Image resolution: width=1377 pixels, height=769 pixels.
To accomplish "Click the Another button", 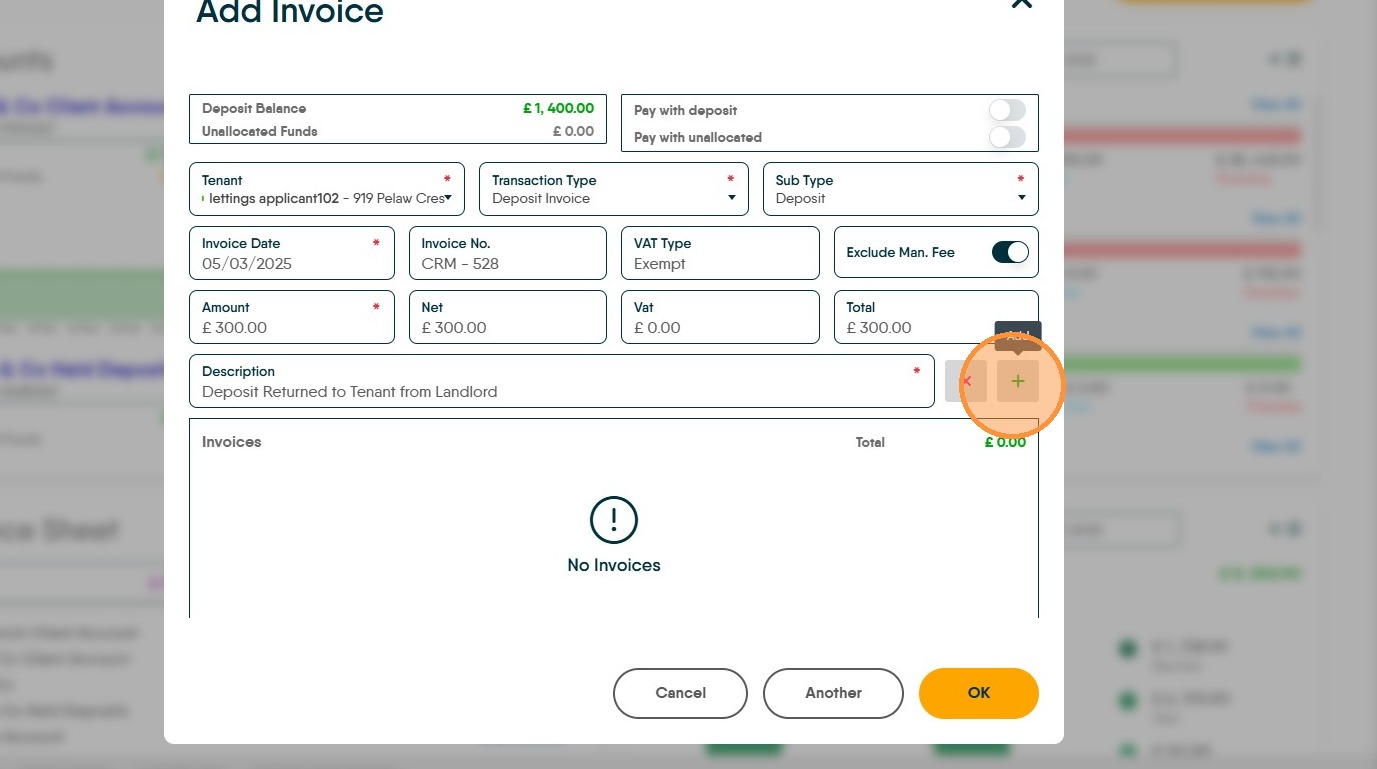I will coord(833,693).
